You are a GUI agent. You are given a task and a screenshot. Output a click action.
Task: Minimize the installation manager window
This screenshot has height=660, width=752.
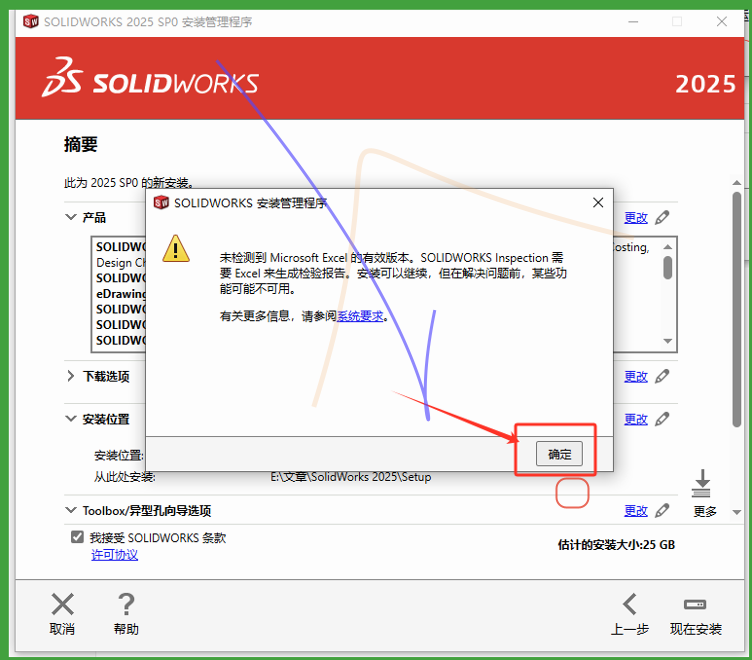[x=633, y=22]
